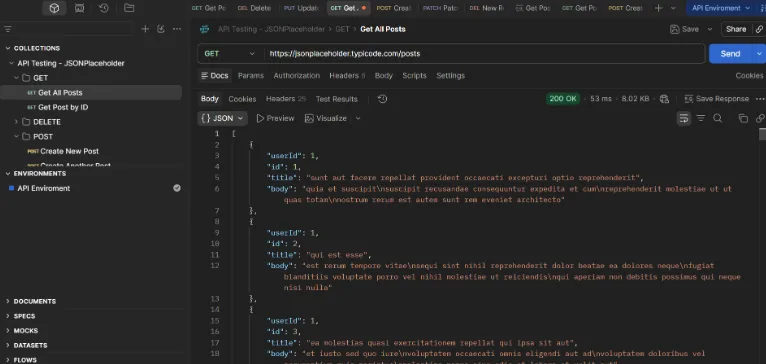Expand the DATASETS section
The height and width of the screenshot is (364, 766).
(8, 345)
